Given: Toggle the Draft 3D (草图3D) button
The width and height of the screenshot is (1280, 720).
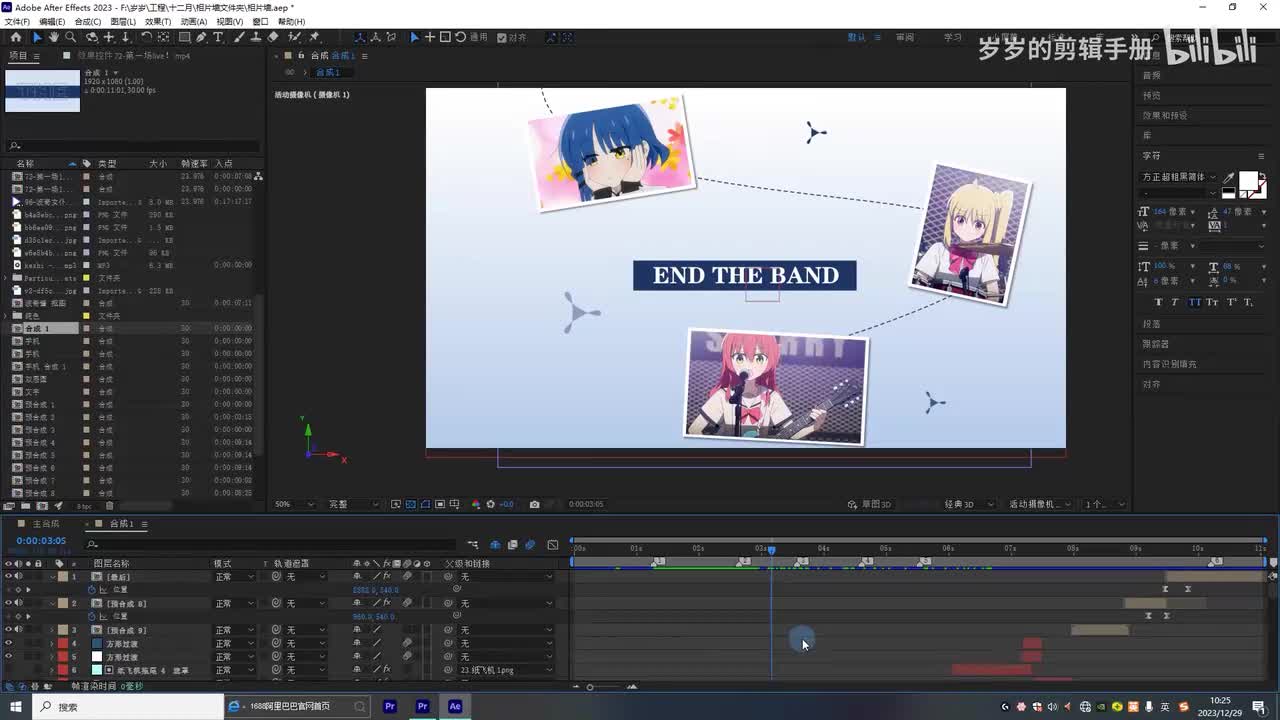Looking at the screenshot, I should (x=871, y=505).
